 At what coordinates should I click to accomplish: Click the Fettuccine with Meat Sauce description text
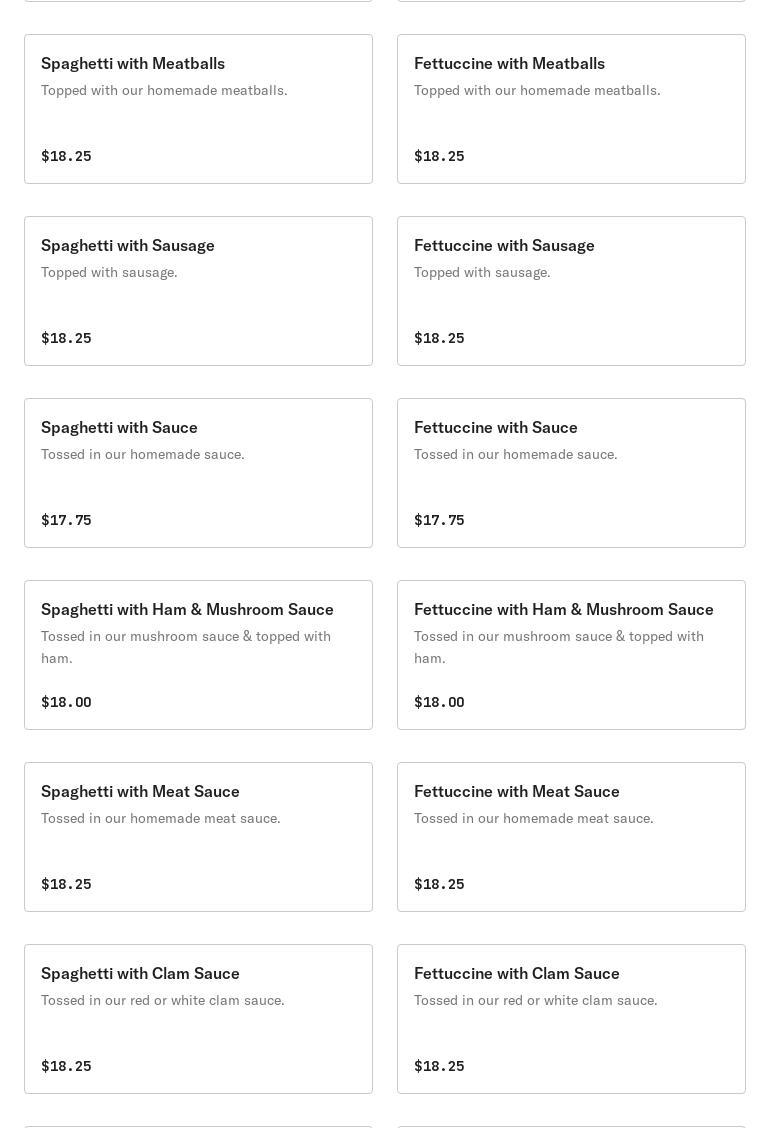tap(534, 818)
